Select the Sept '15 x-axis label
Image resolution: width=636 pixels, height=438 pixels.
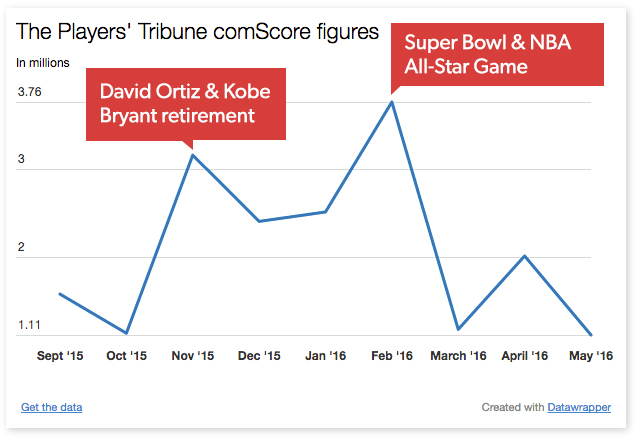(60, 355)
